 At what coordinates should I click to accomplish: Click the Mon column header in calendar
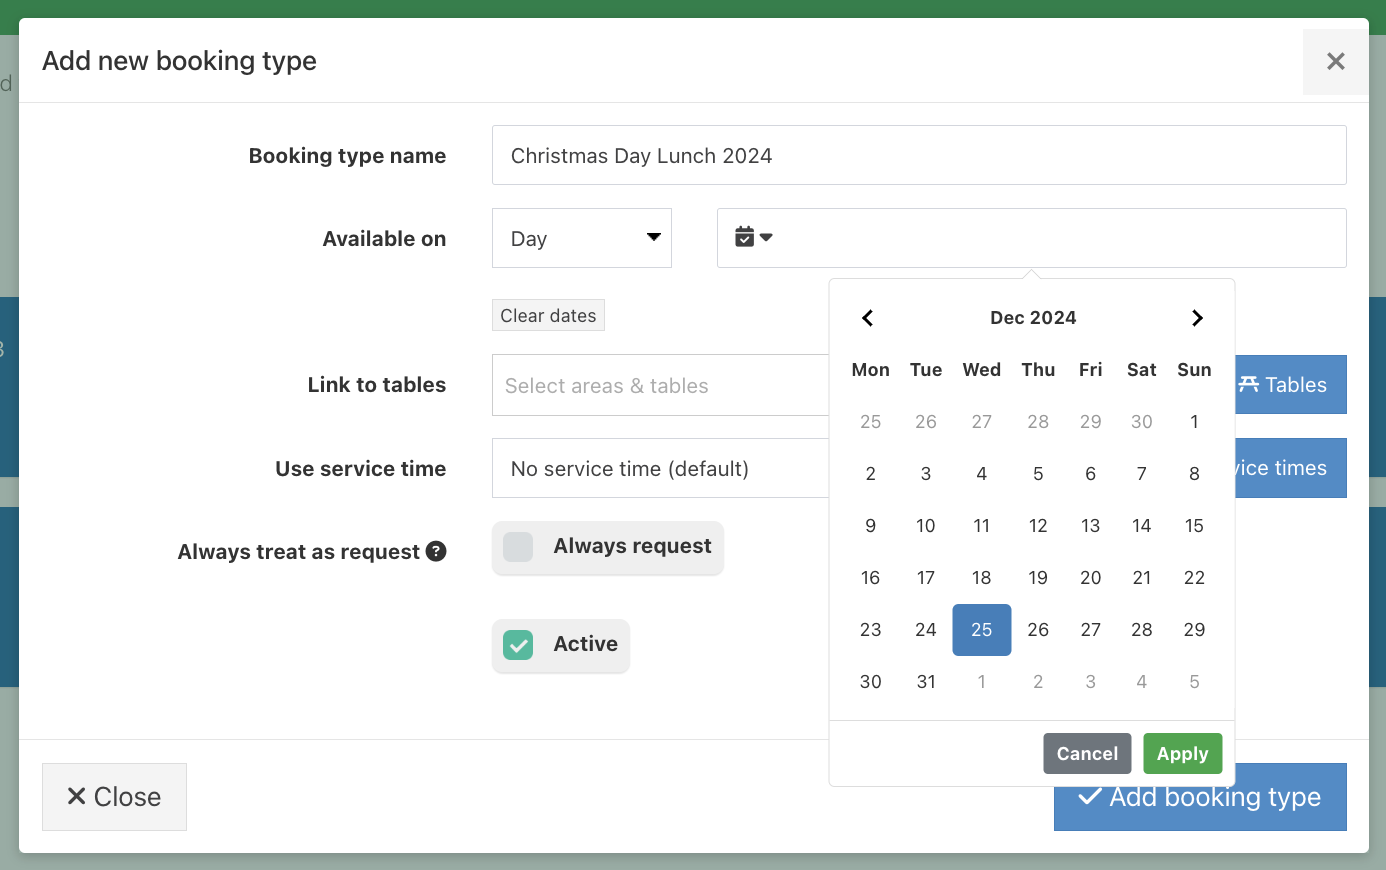[x=870, y=369]
